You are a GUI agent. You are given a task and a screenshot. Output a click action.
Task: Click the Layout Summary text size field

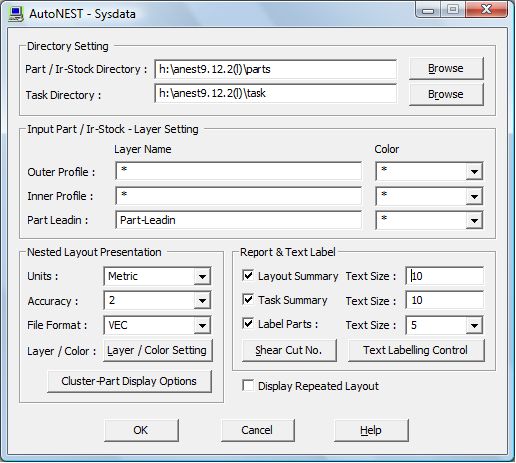pos(444,276)
